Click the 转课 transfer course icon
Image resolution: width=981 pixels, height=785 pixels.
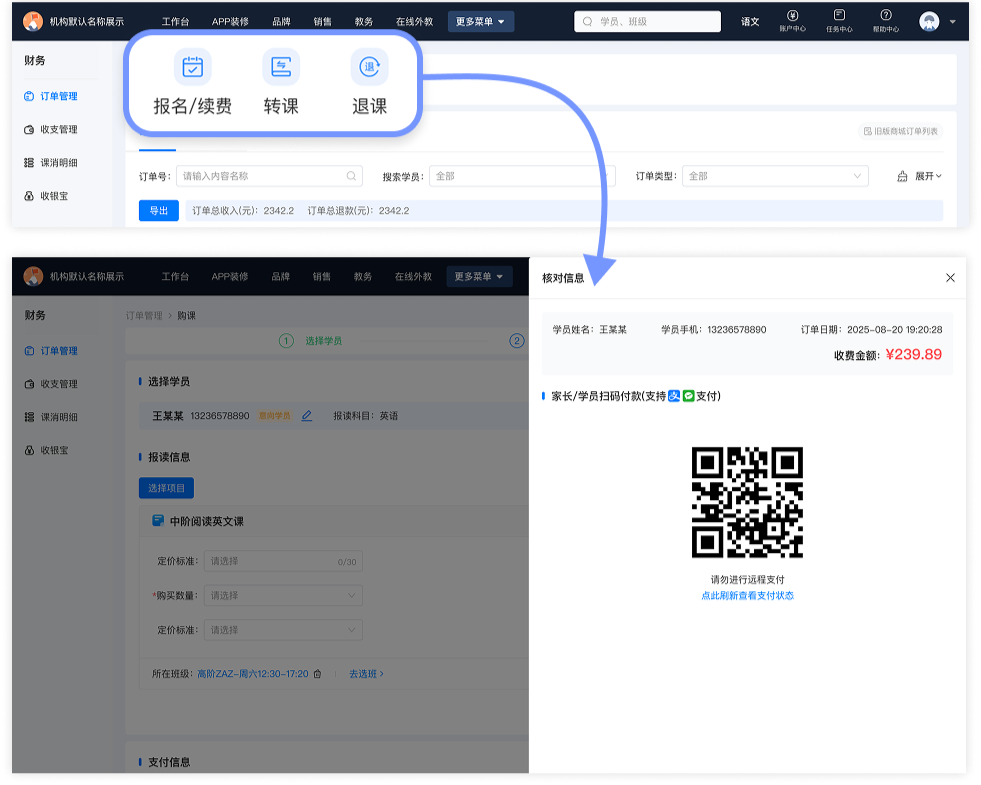(x=280, y=68)
